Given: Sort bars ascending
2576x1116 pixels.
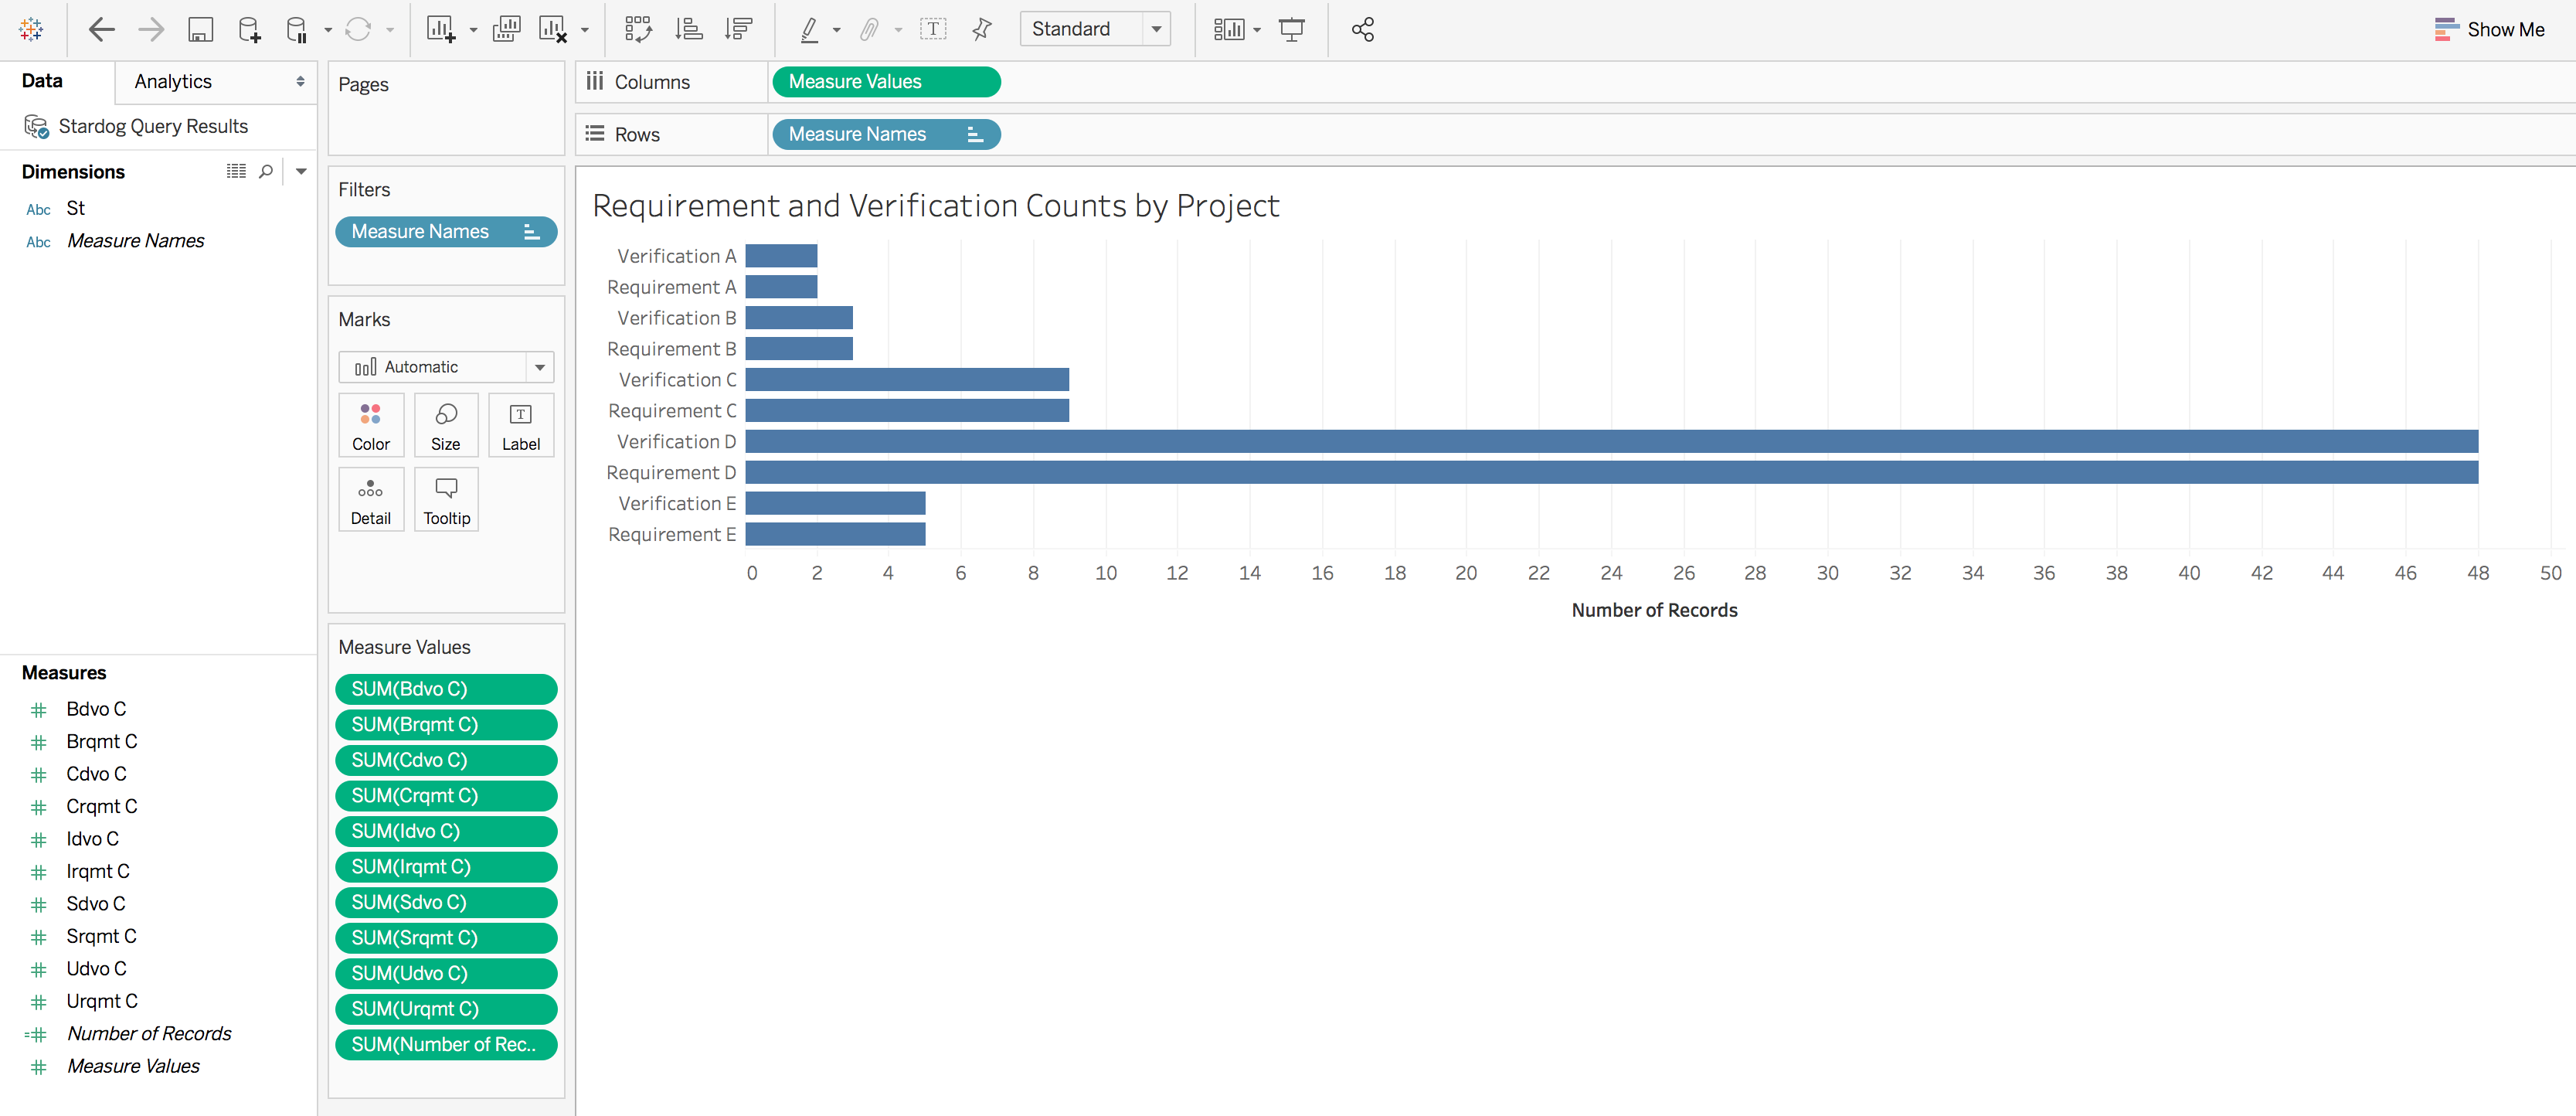Looking at the screenshot, I should [x=688, y=29].
